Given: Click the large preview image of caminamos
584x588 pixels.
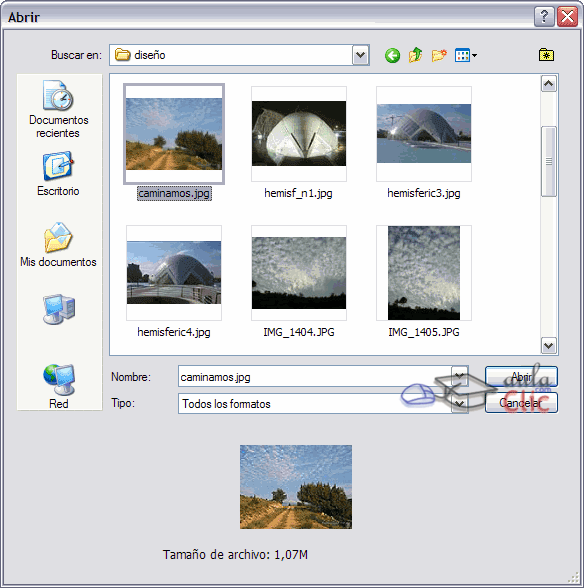Looking at the screenshot, I should coord(296,487).
